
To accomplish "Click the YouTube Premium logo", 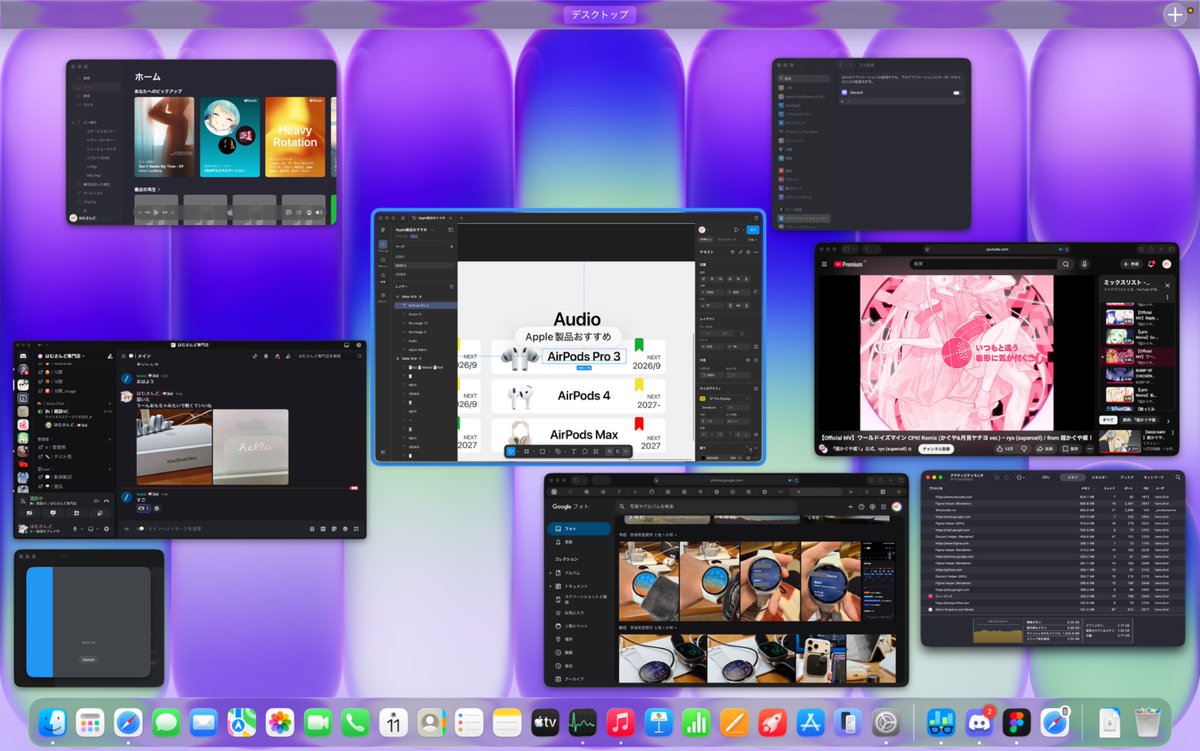I will pyautogui.click(x=848, y=264).
